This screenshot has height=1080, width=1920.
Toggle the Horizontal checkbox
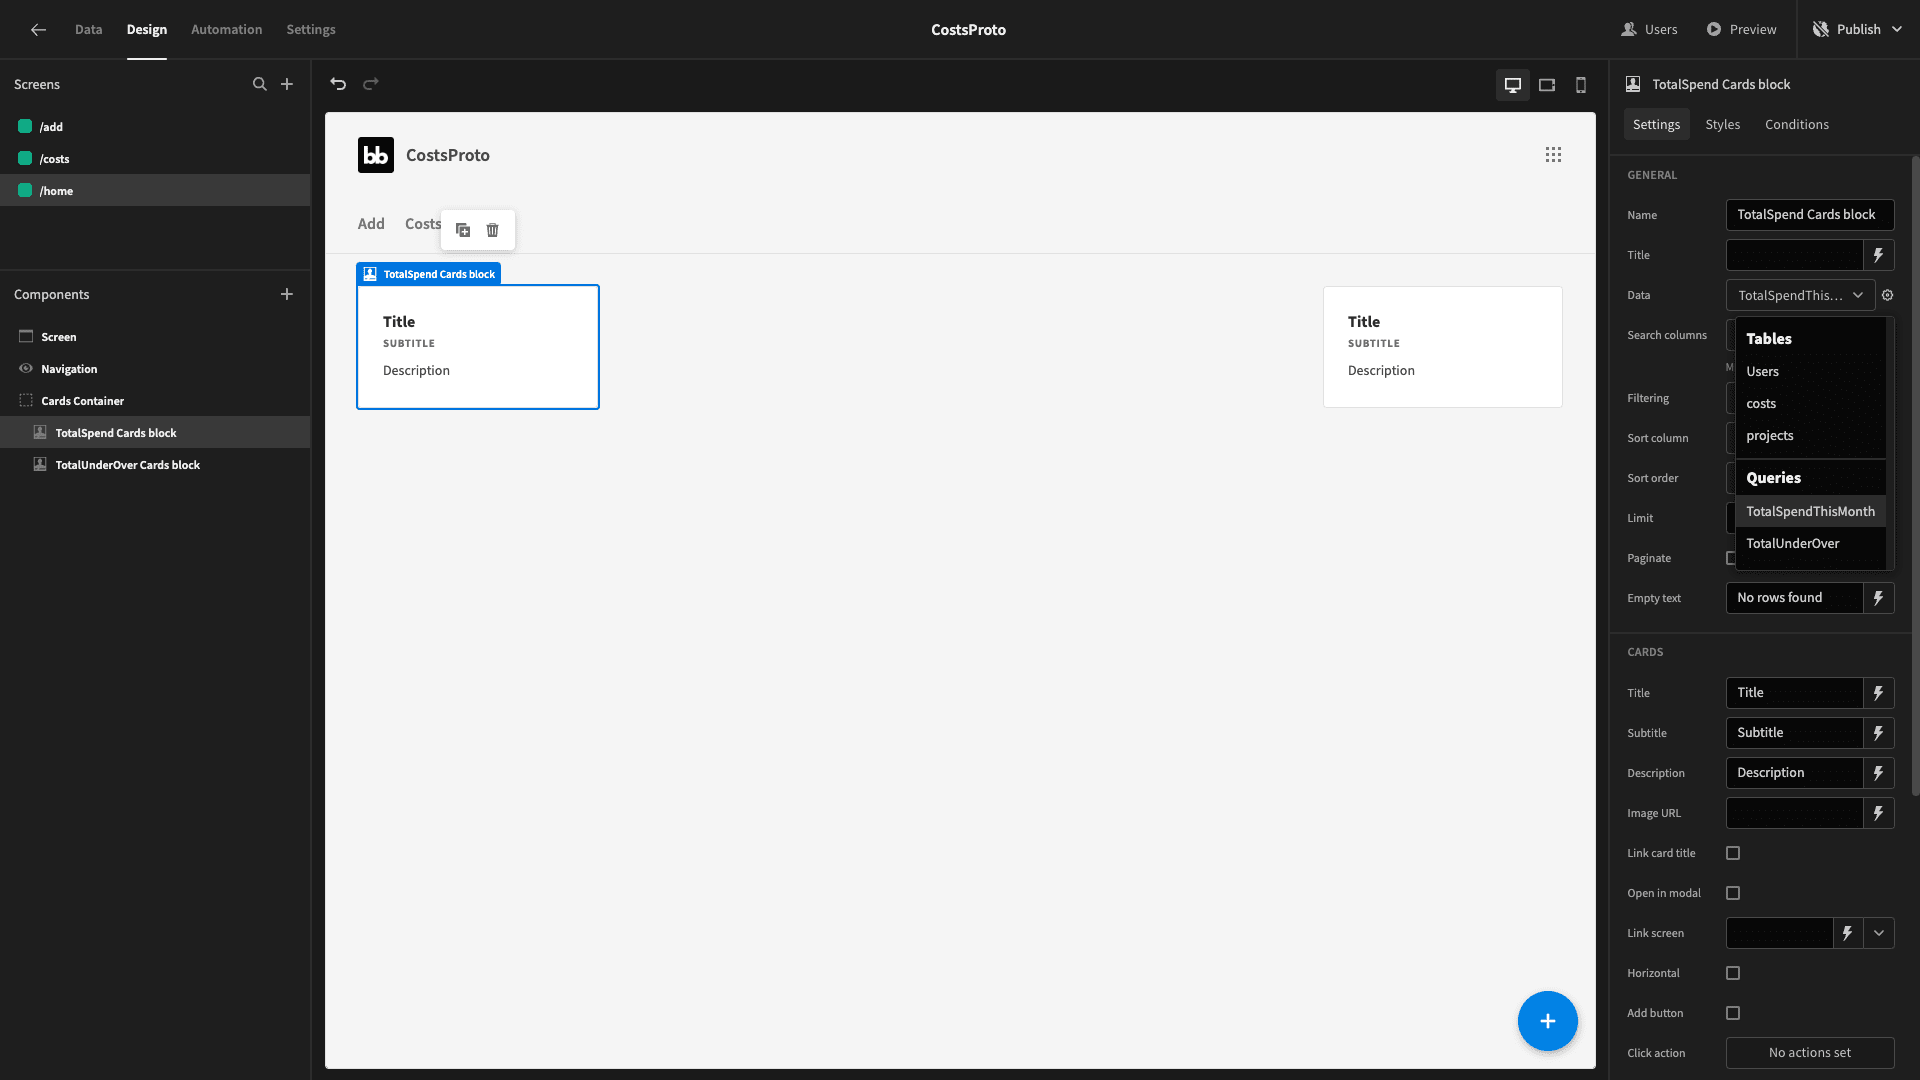tap(1733, 973)
